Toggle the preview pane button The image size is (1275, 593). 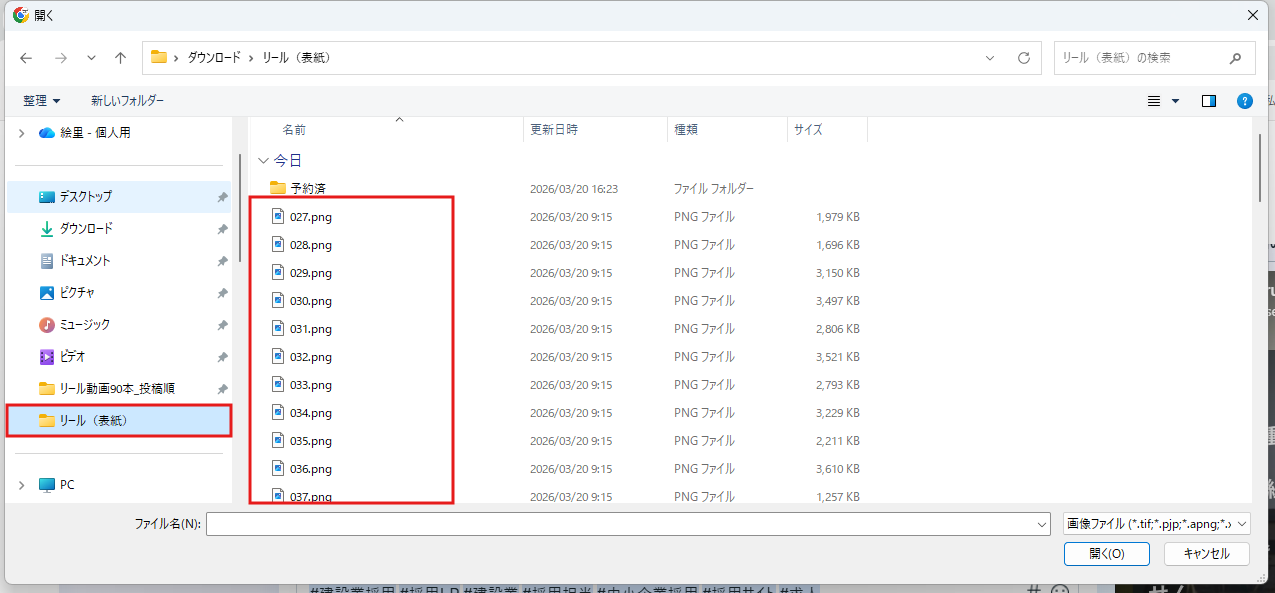1207,100
